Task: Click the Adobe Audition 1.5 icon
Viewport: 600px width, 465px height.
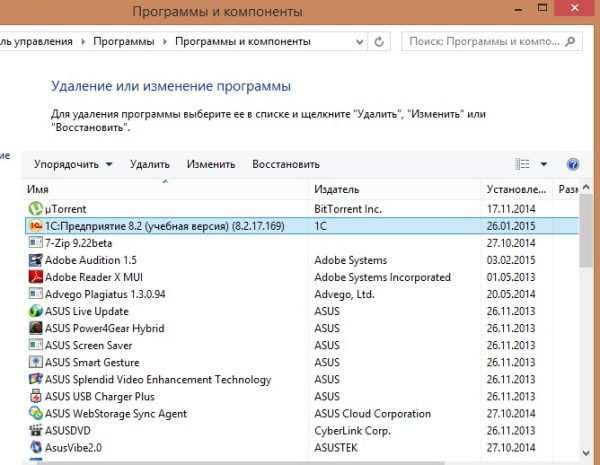Action: 36,260
